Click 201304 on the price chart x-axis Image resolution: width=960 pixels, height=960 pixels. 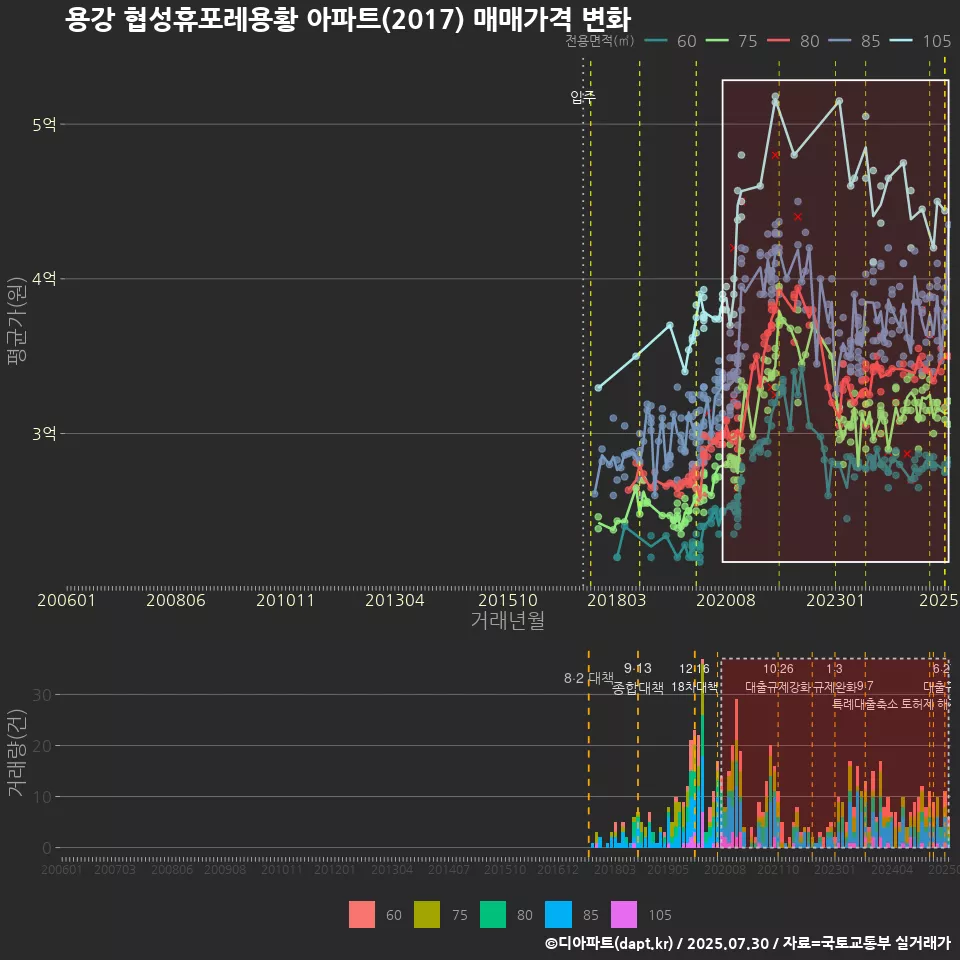point(395,600)
